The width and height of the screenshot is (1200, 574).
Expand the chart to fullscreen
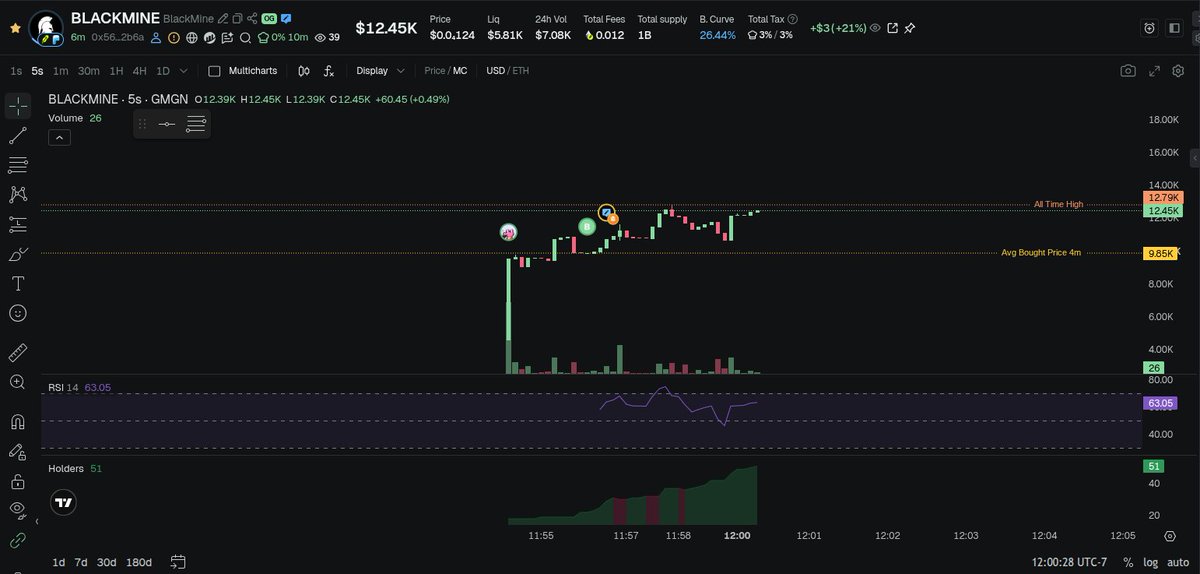pos(1153,71)
